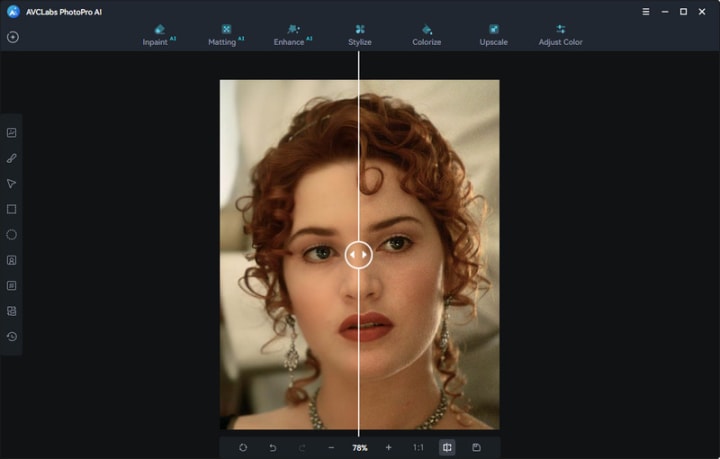Redo the last action

pos(302,447)
